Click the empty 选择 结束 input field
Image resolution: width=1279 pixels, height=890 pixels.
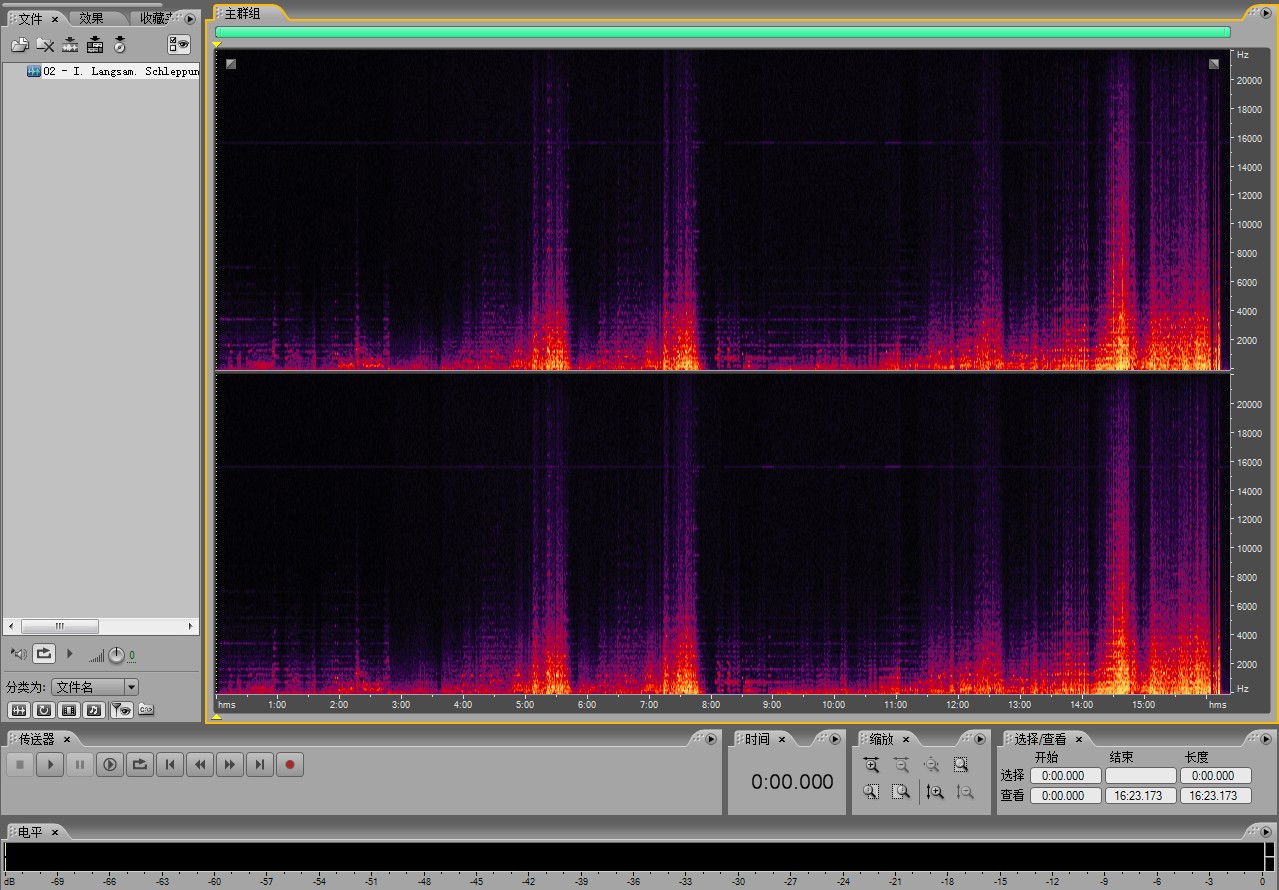[1141, 776]
